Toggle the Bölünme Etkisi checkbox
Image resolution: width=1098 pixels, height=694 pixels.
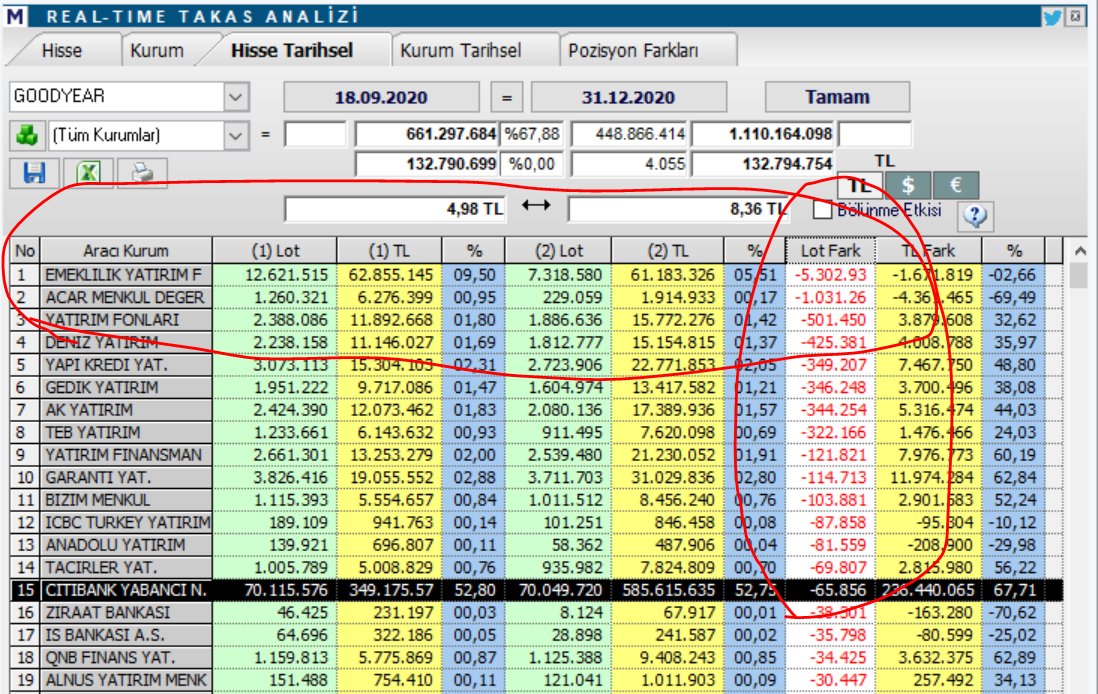click(x=823, y=209)
